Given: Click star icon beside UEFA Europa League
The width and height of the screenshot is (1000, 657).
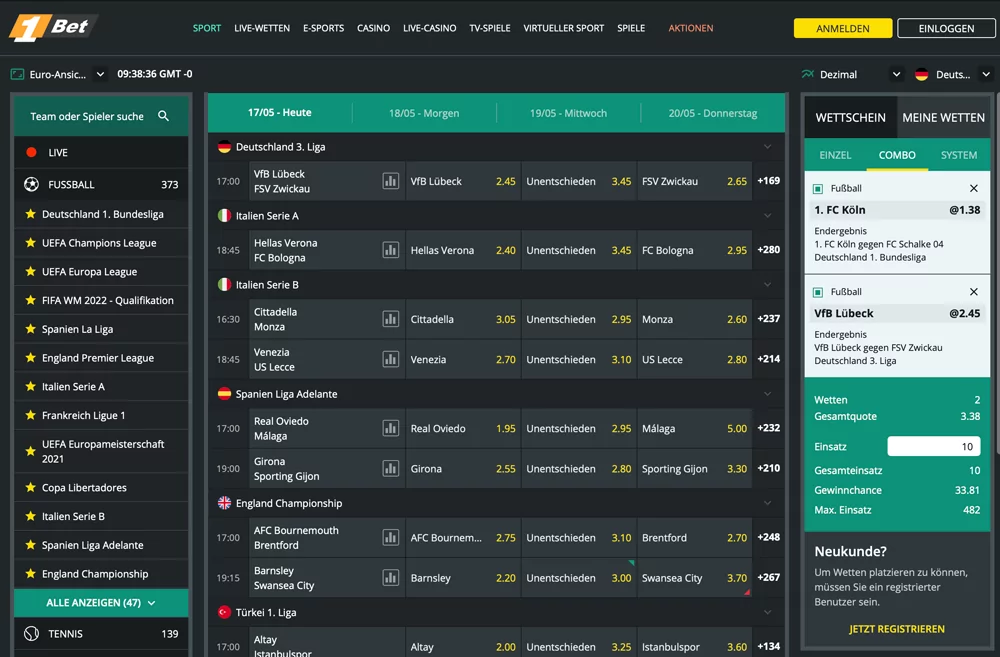Looking at the screenshot, I should tap(30, 271).
